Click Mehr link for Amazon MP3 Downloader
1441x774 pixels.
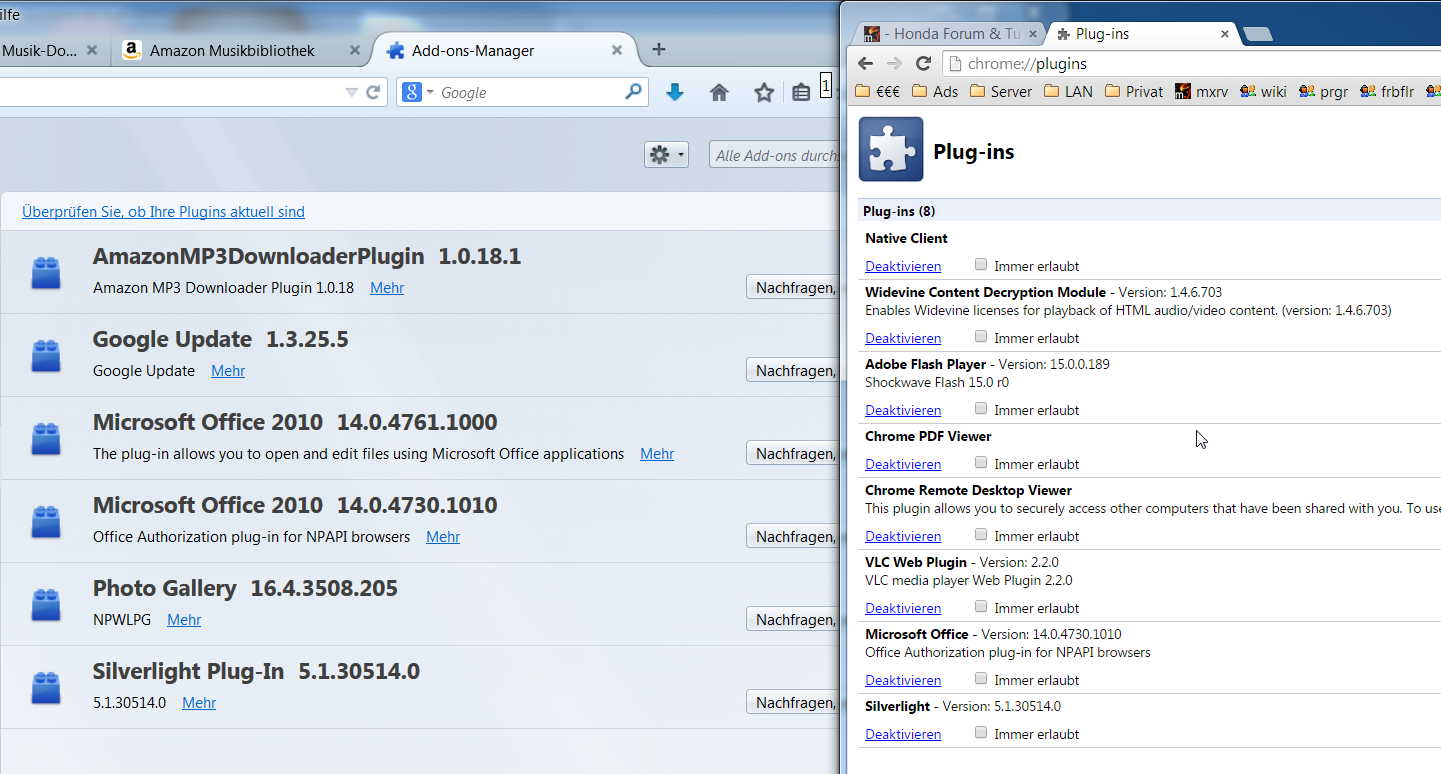(x=387, y=288)
